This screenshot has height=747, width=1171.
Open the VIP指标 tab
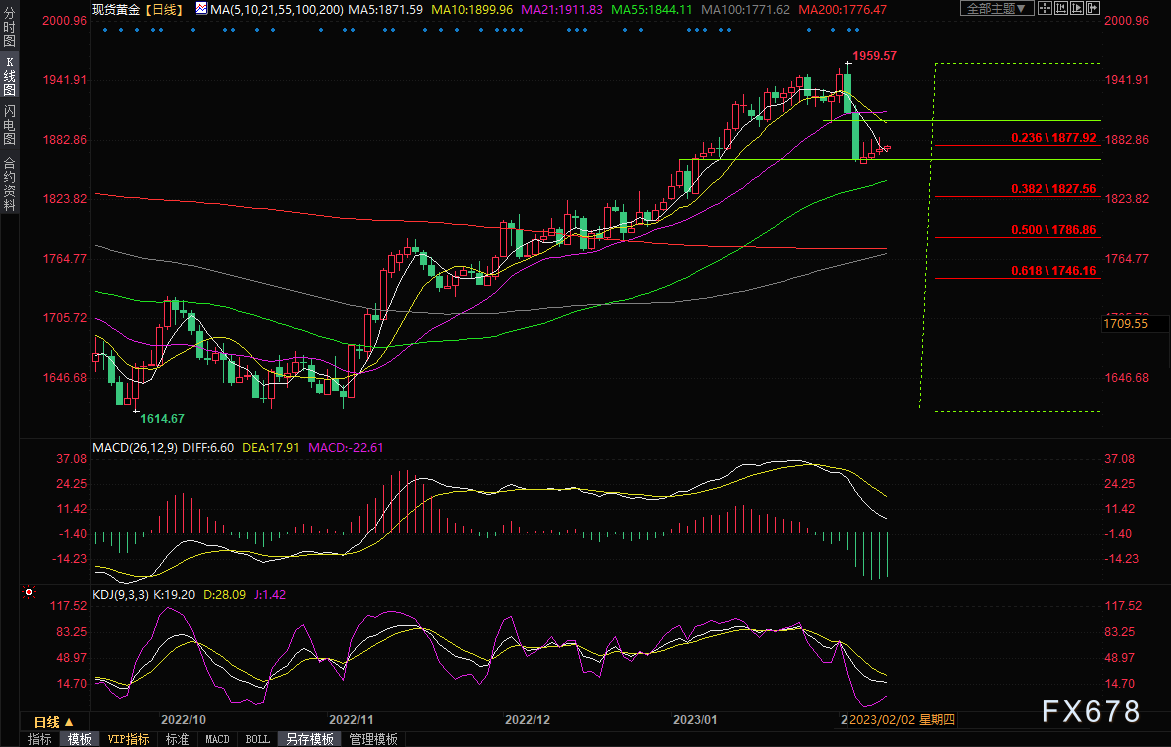pyautogui.click(x=128, y=739)
